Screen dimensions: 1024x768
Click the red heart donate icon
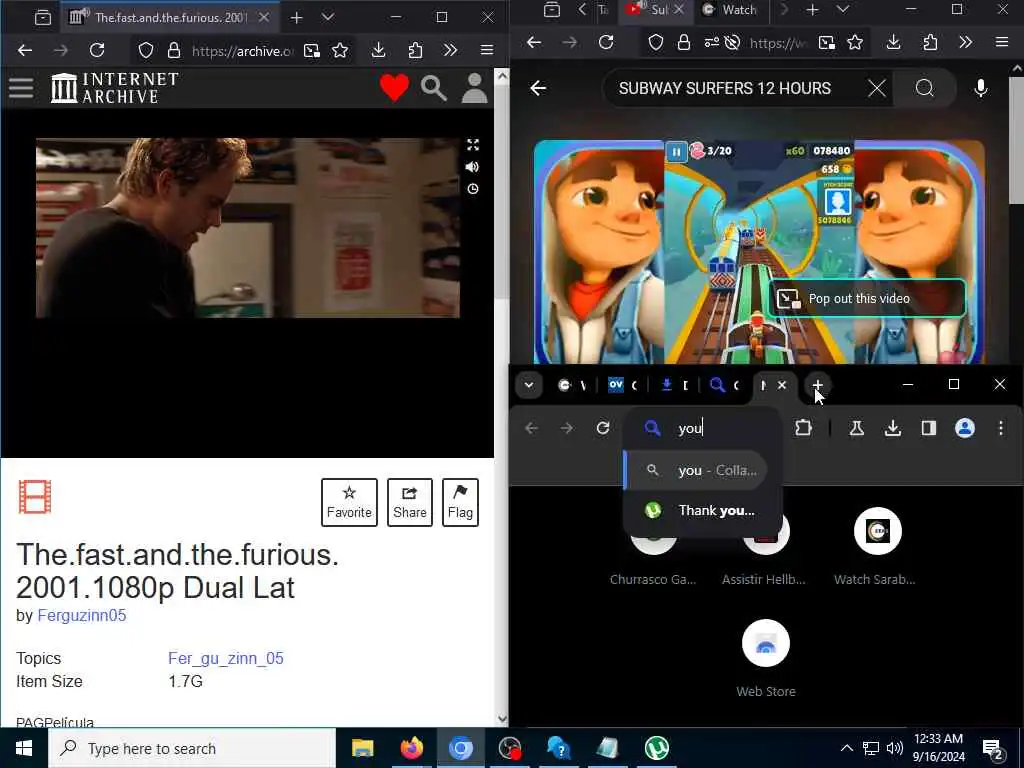coord(394,88)
